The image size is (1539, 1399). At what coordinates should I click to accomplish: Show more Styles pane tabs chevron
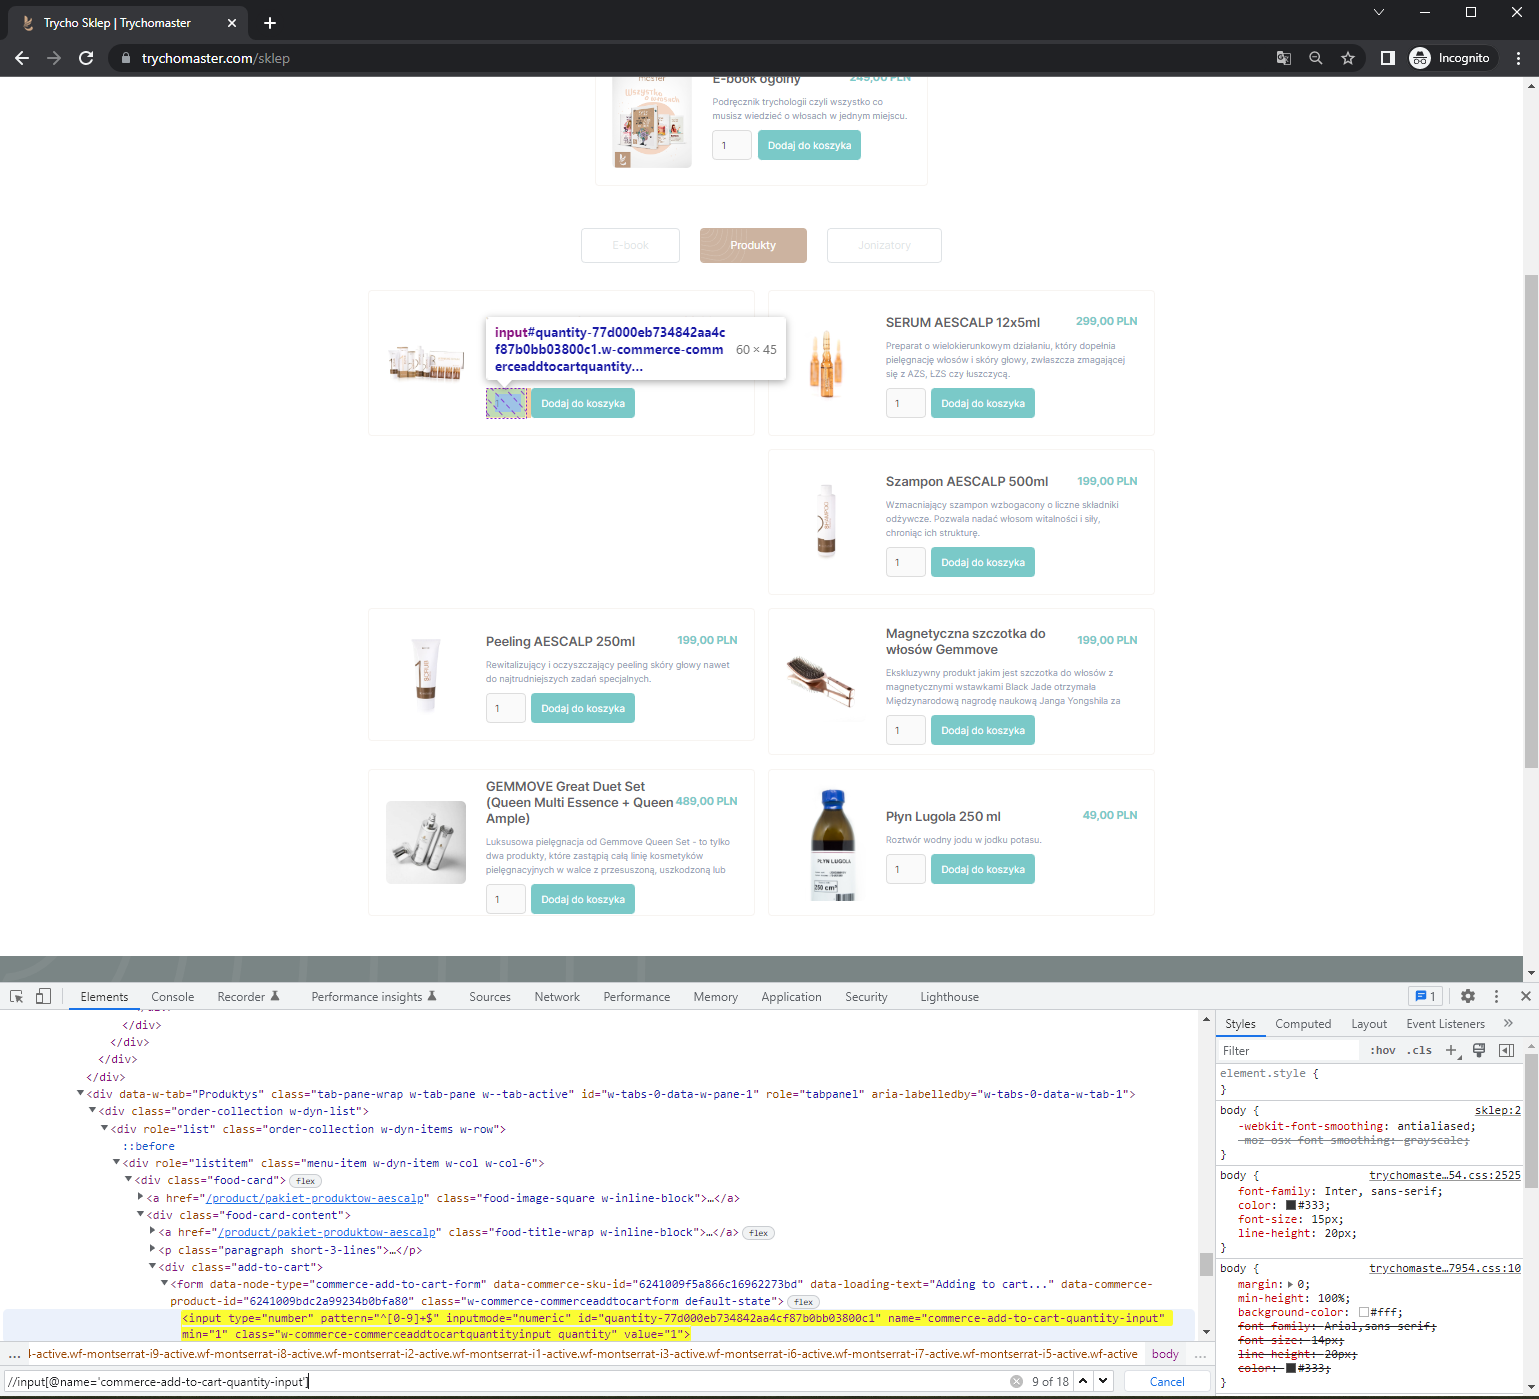tap(1508, 1023)
